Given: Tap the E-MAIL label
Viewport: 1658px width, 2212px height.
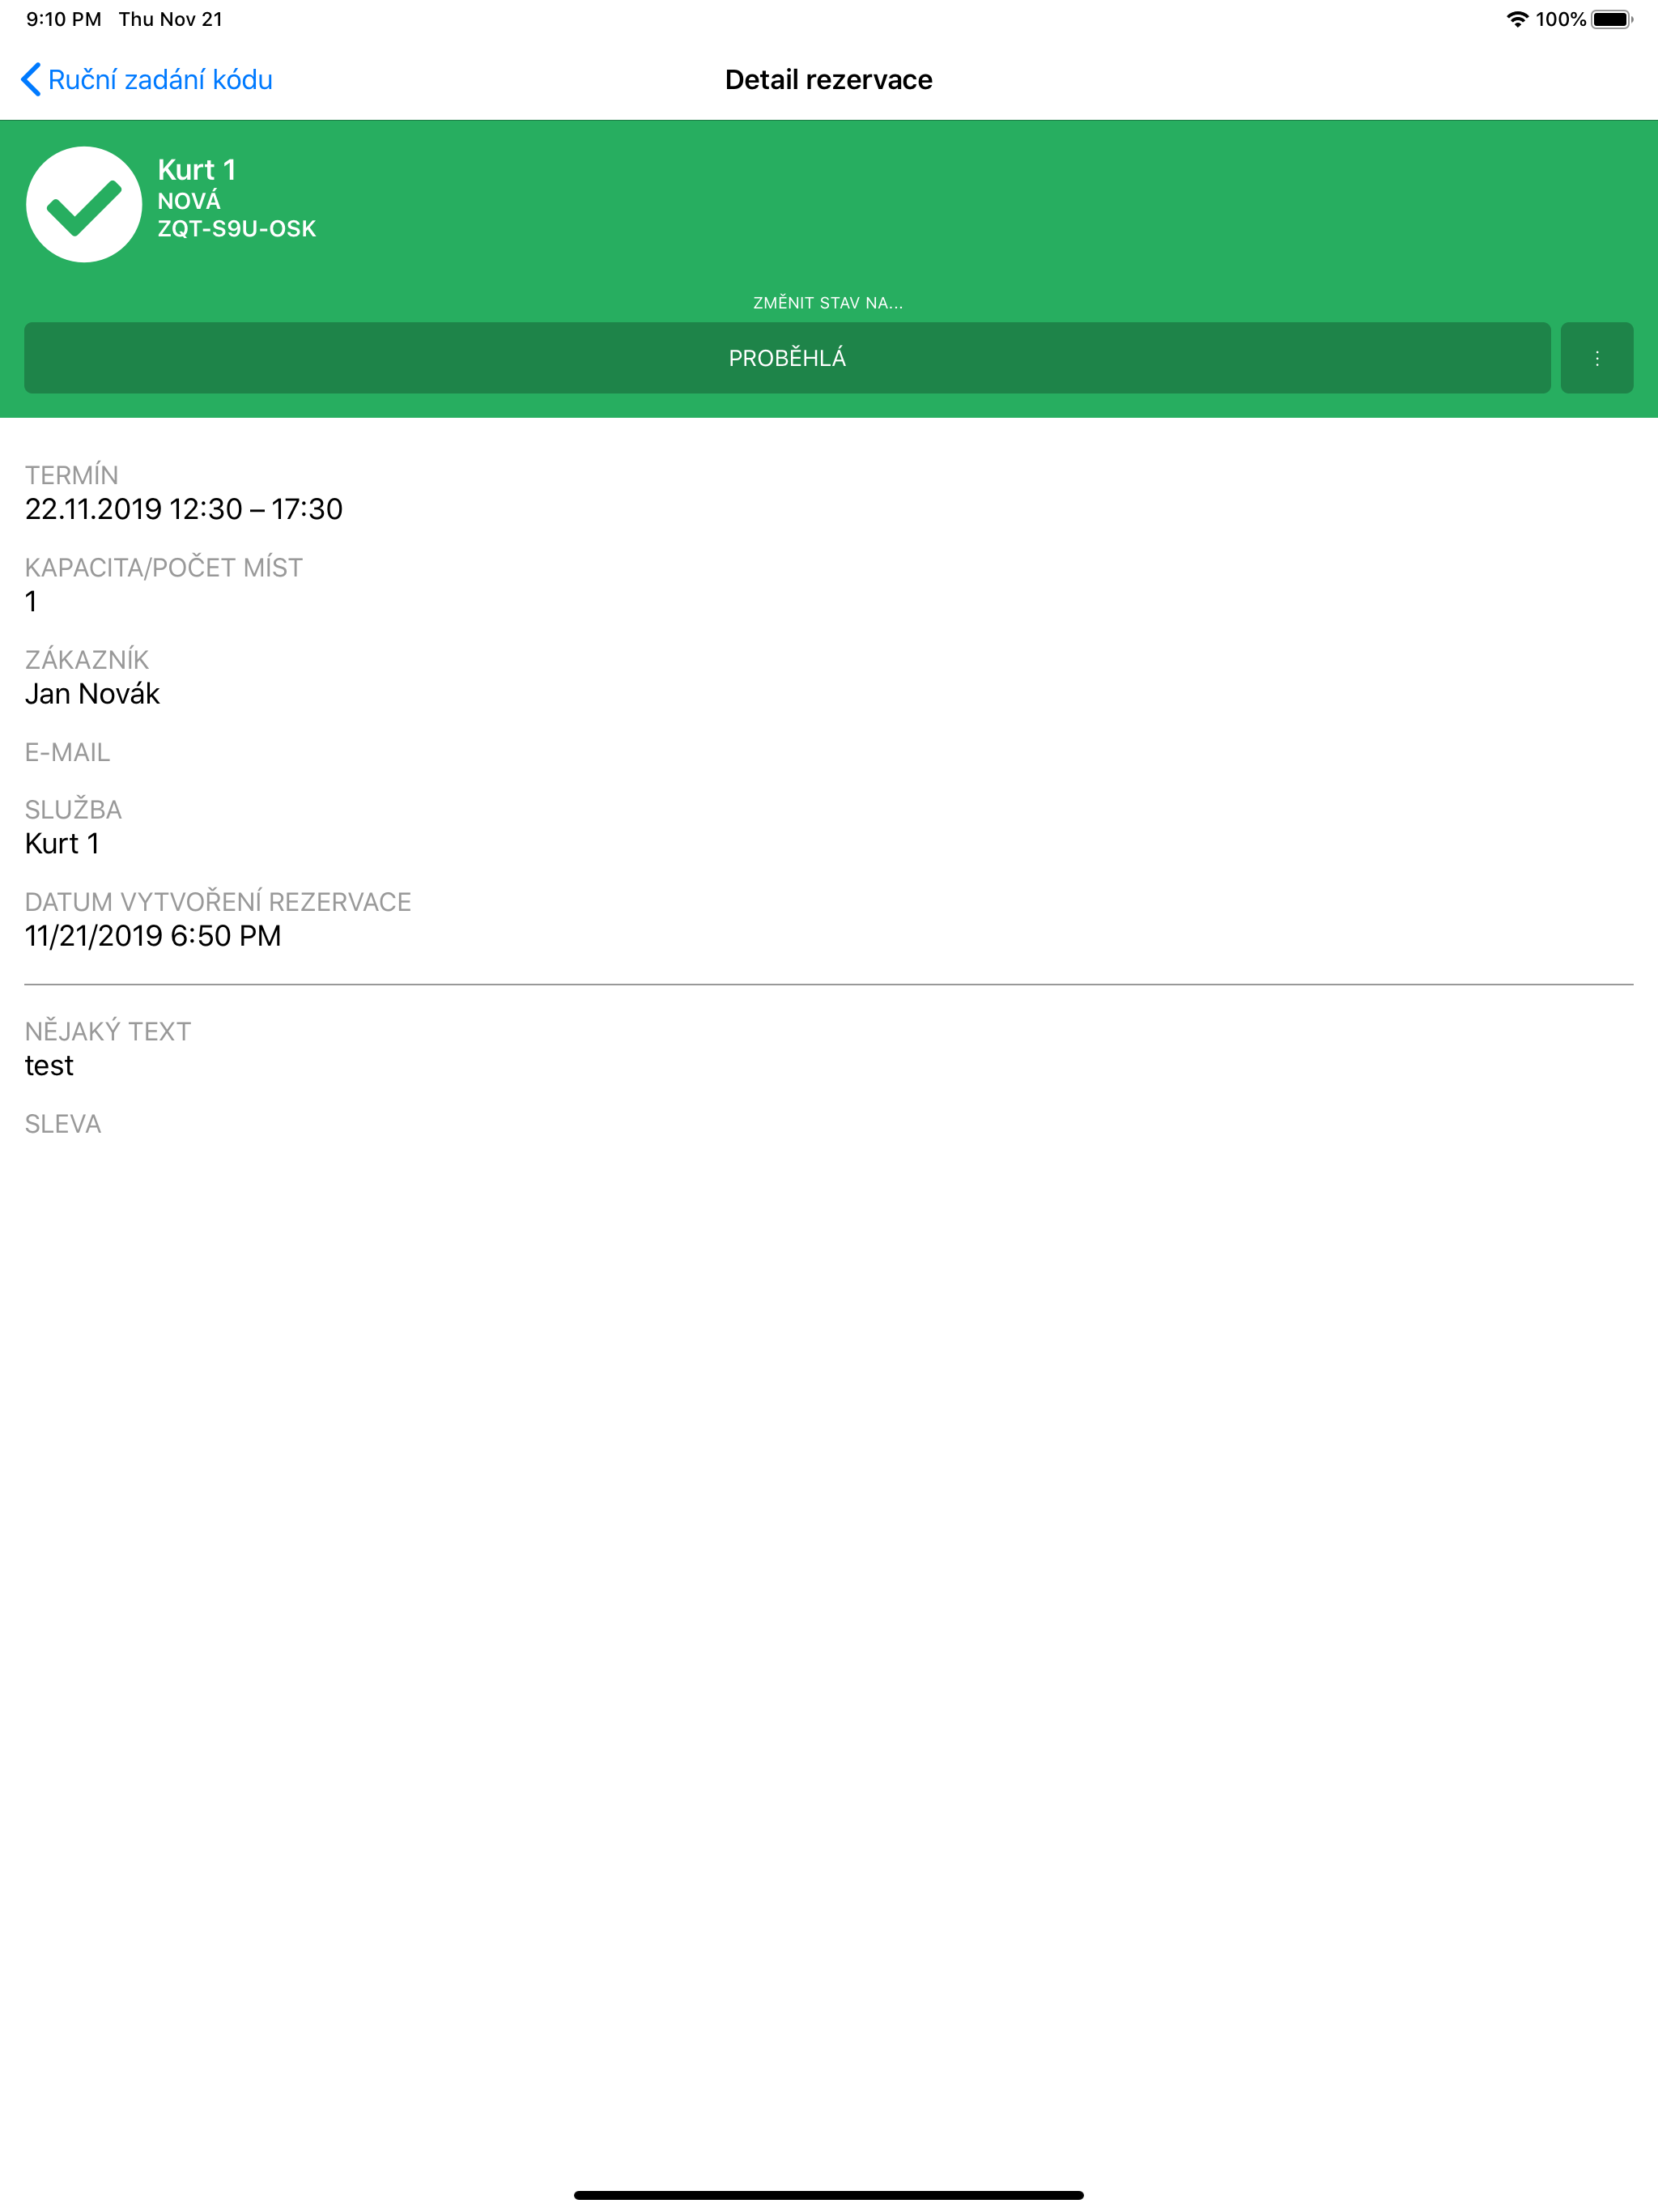Looking at the screenshot, I should coord(68,752).
